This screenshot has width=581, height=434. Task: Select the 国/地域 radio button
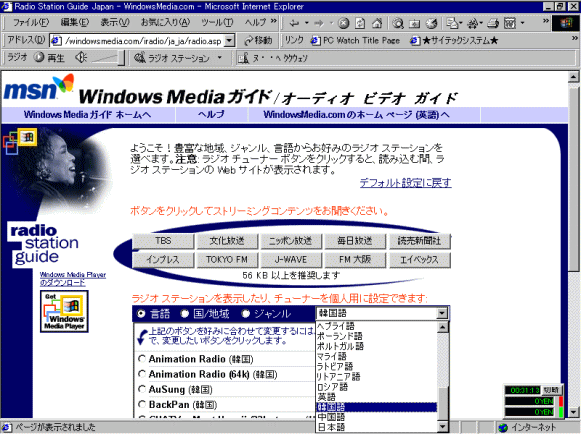pyautogui.click(x=185, y=314)
